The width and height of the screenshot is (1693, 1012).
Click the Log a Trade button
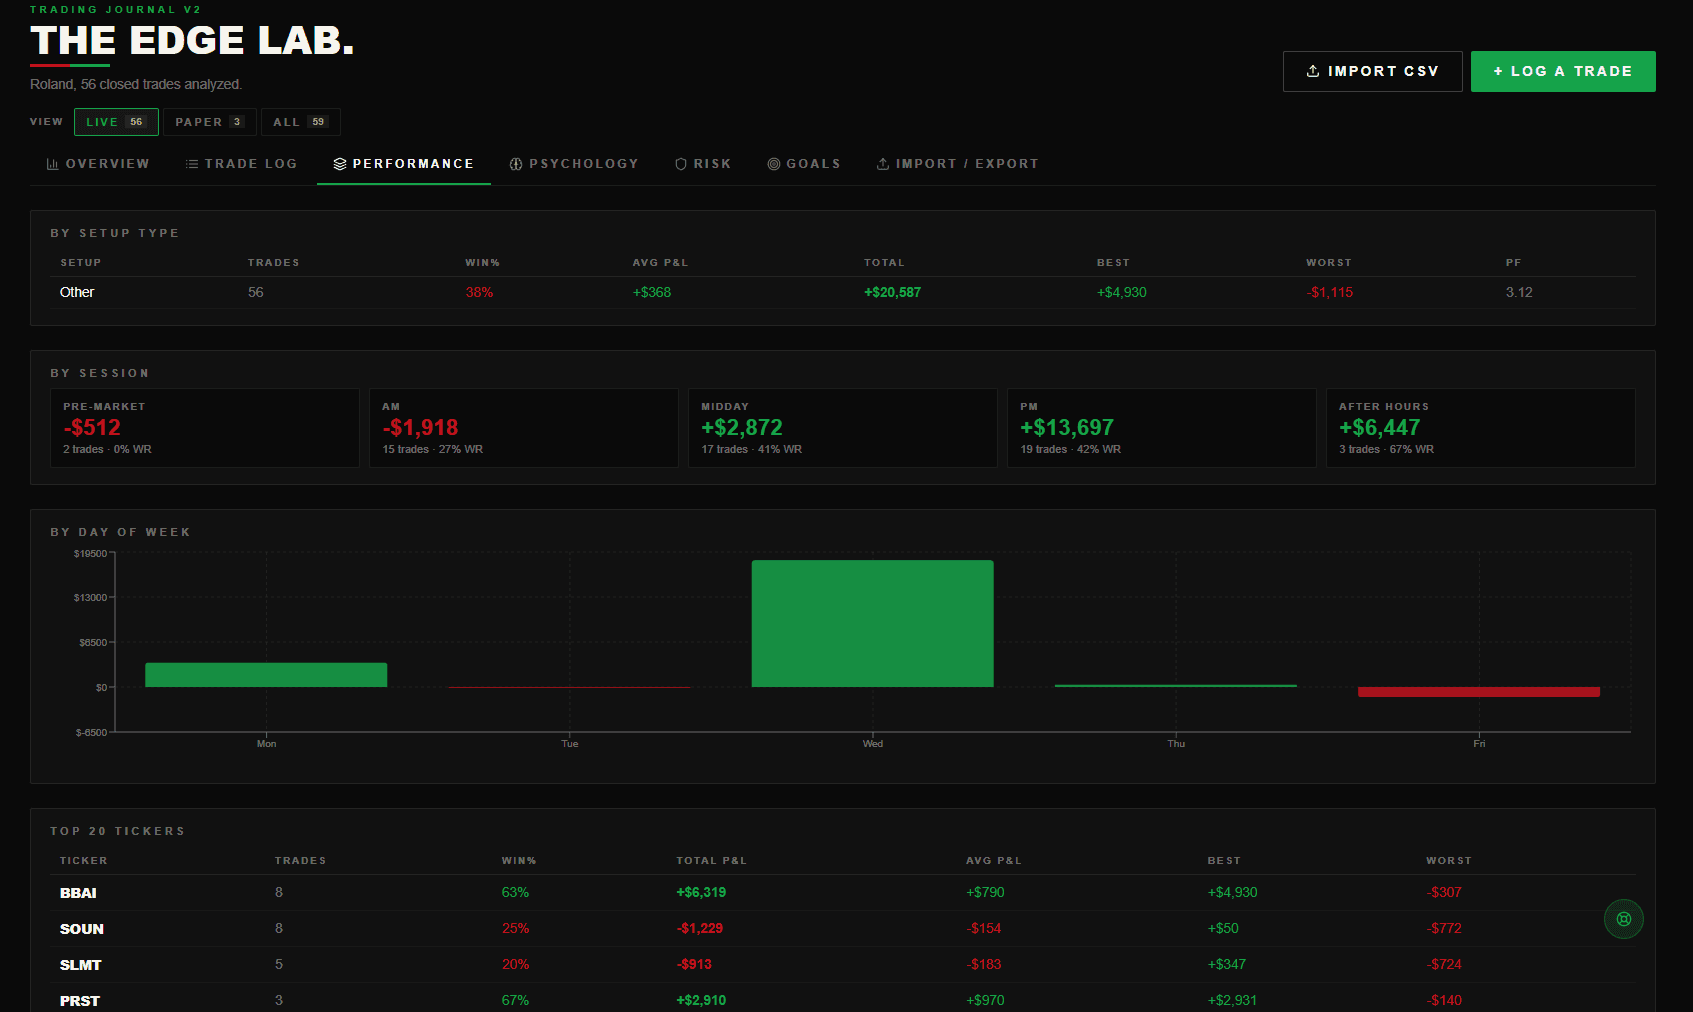click(1563, 71)
